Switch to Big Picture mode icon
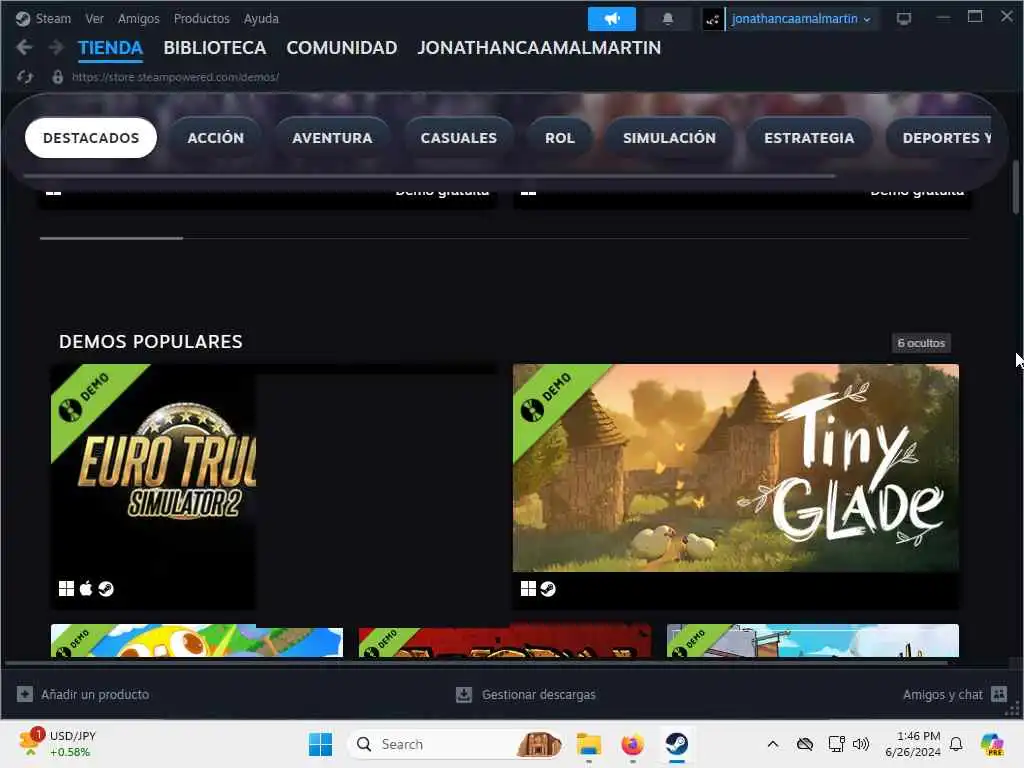 point(903,18)
